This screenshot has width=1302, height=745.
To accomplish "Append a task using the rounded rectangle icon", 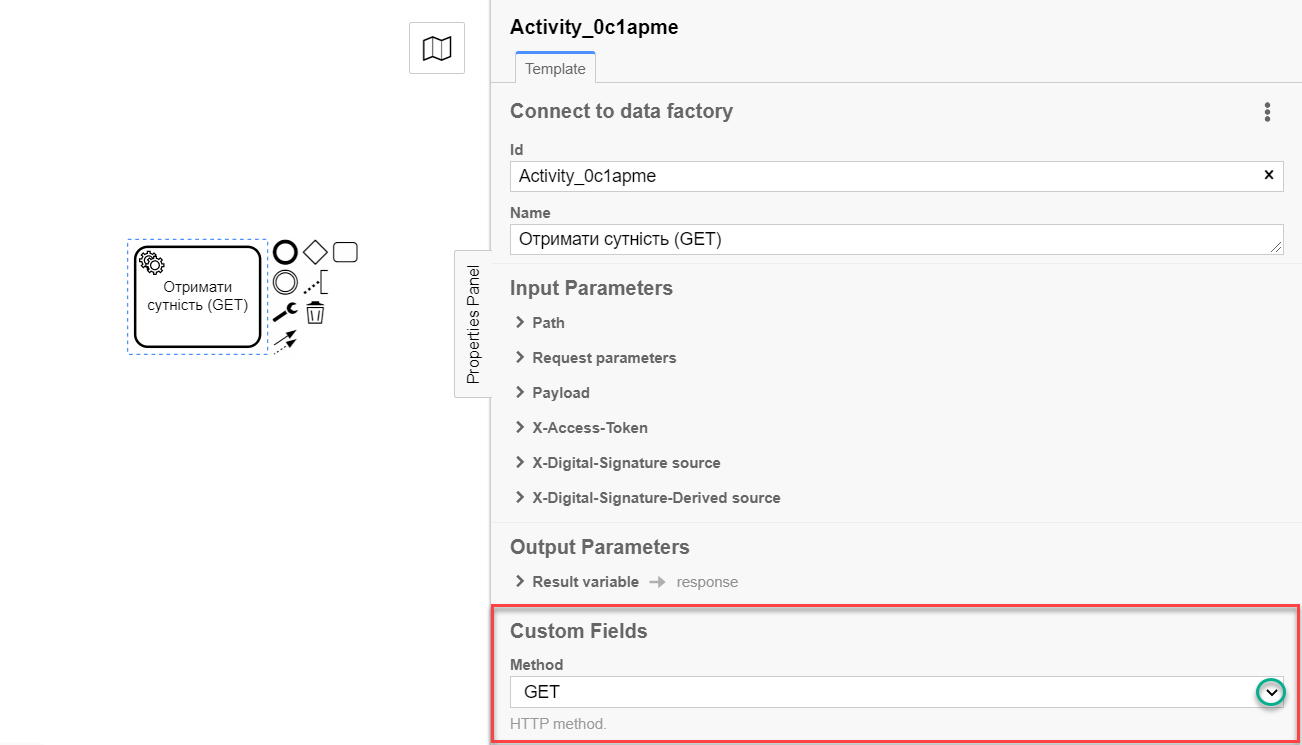I will (x=345, y=252).
